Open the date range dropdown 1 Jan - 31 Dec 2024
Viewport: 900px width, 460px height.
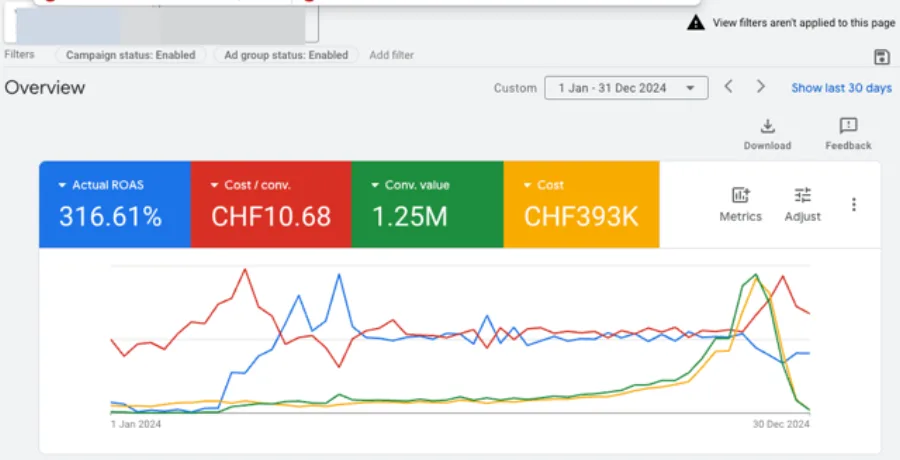coord(626,88)
